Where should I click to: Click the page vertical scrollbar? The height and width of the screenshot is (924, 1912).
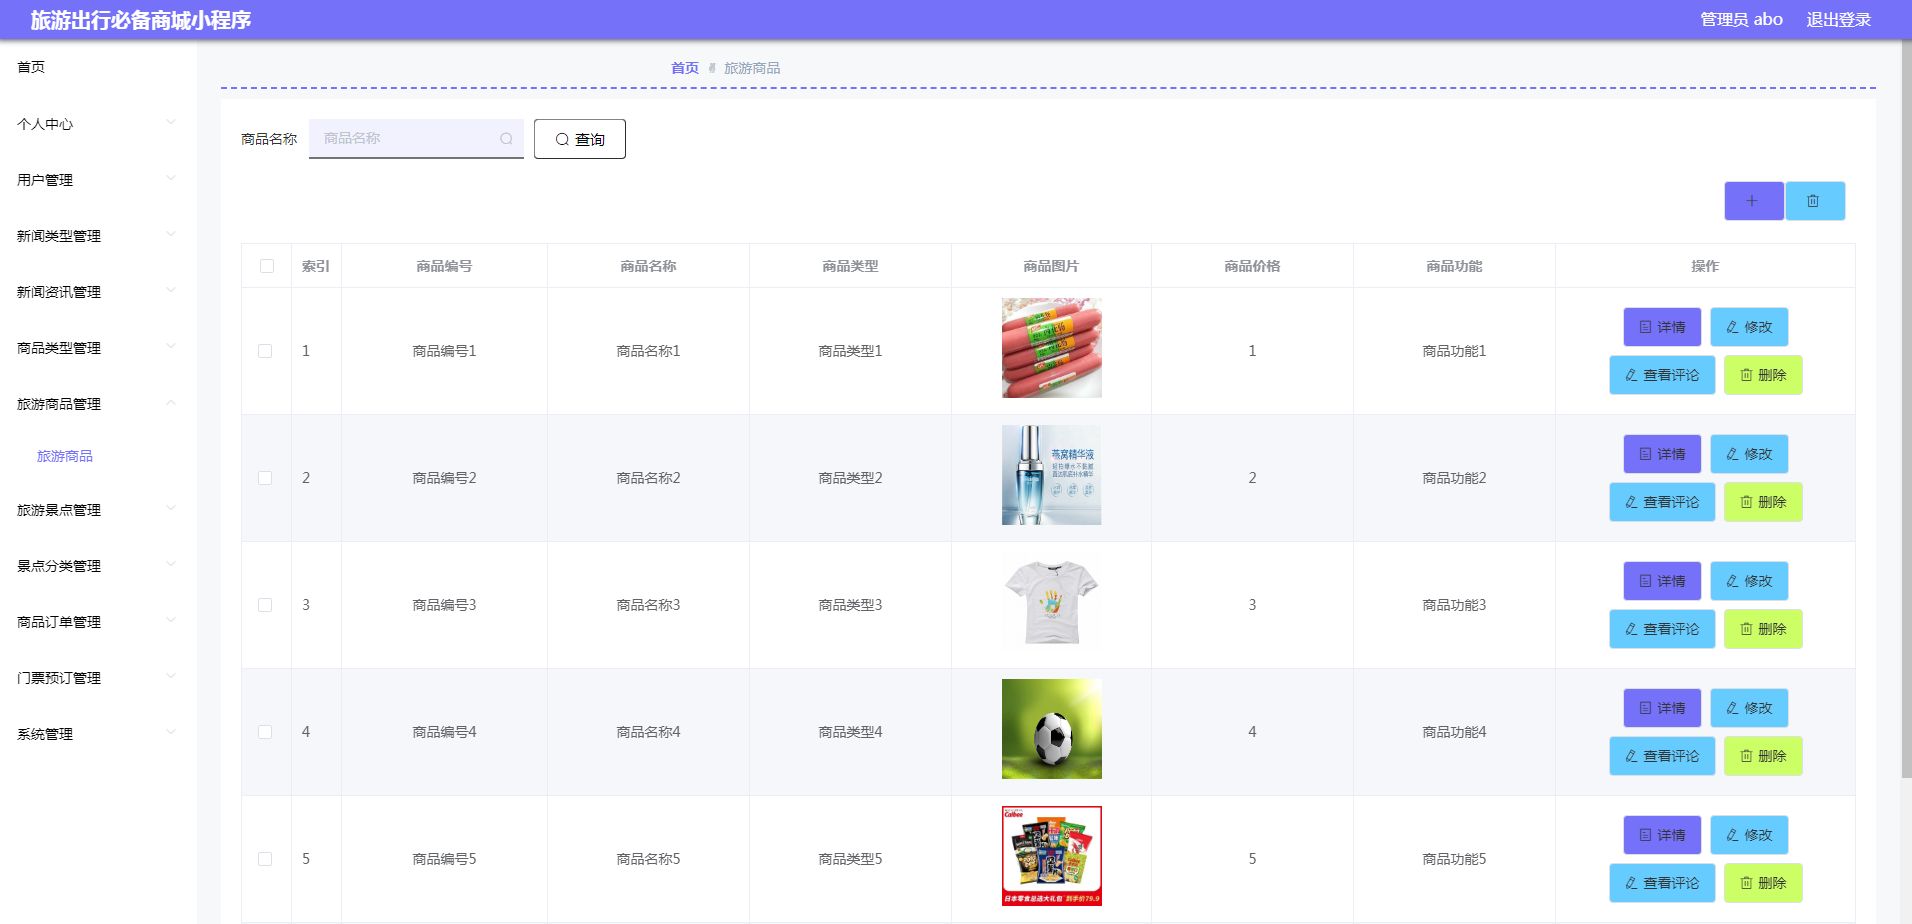1906,410
